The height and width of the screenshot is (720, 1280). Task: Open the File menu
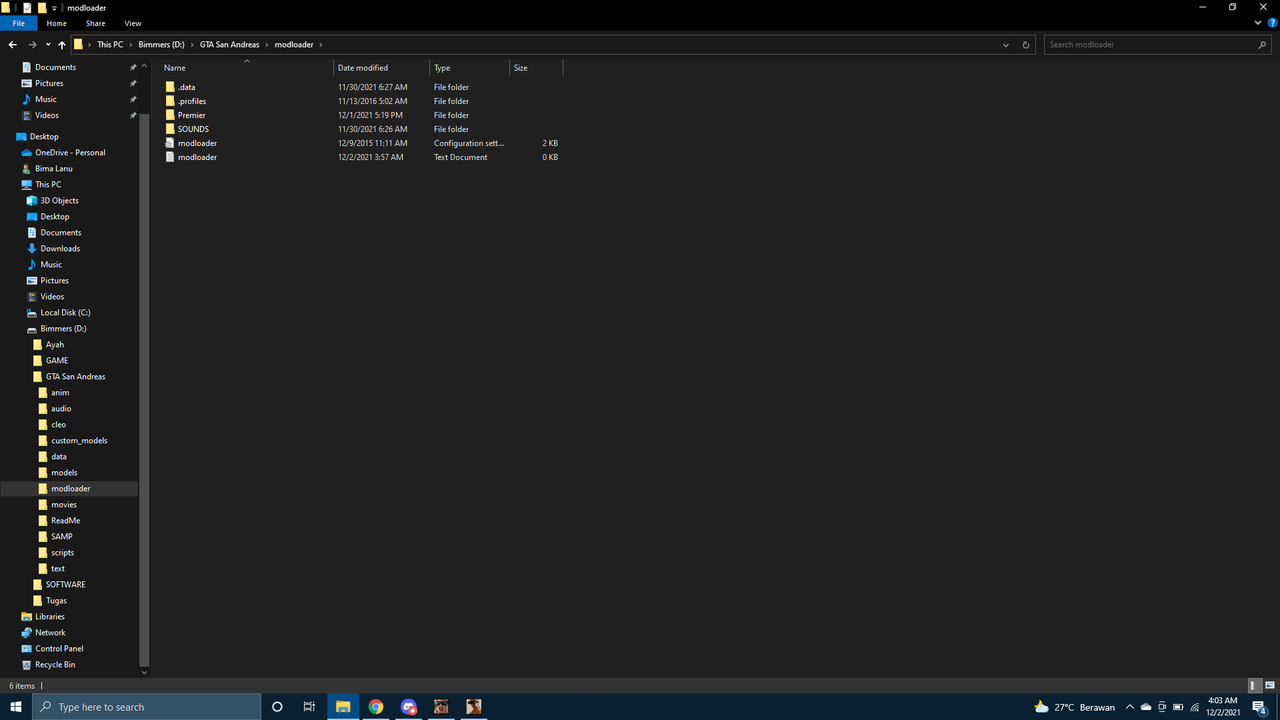click(x=18, y=23)
